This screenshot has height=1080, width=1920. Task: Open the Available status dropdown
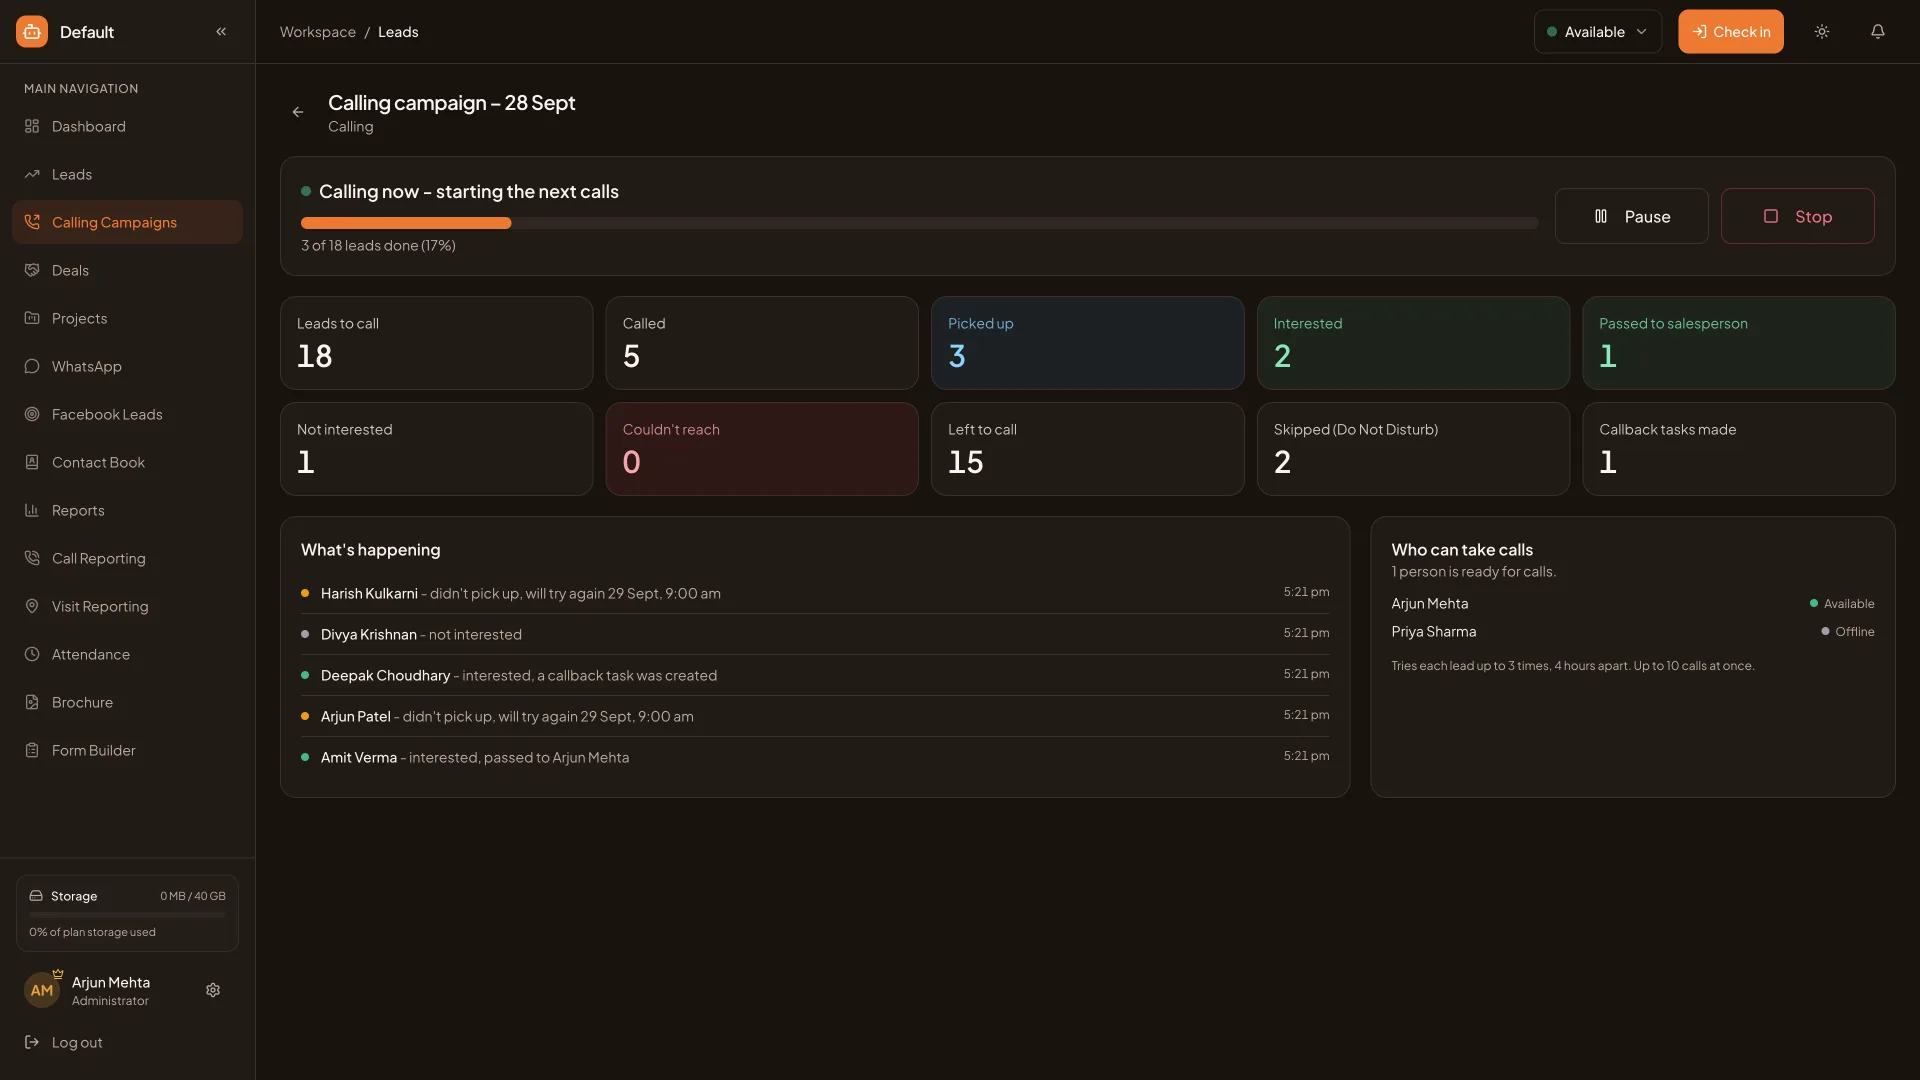point(1597,32)
